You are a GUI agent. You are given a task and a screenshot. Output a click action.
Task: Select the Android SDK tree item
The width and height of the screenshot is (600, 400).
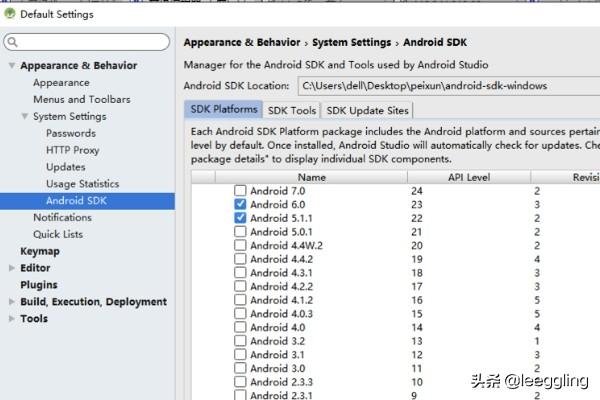(x=87, y=201)
